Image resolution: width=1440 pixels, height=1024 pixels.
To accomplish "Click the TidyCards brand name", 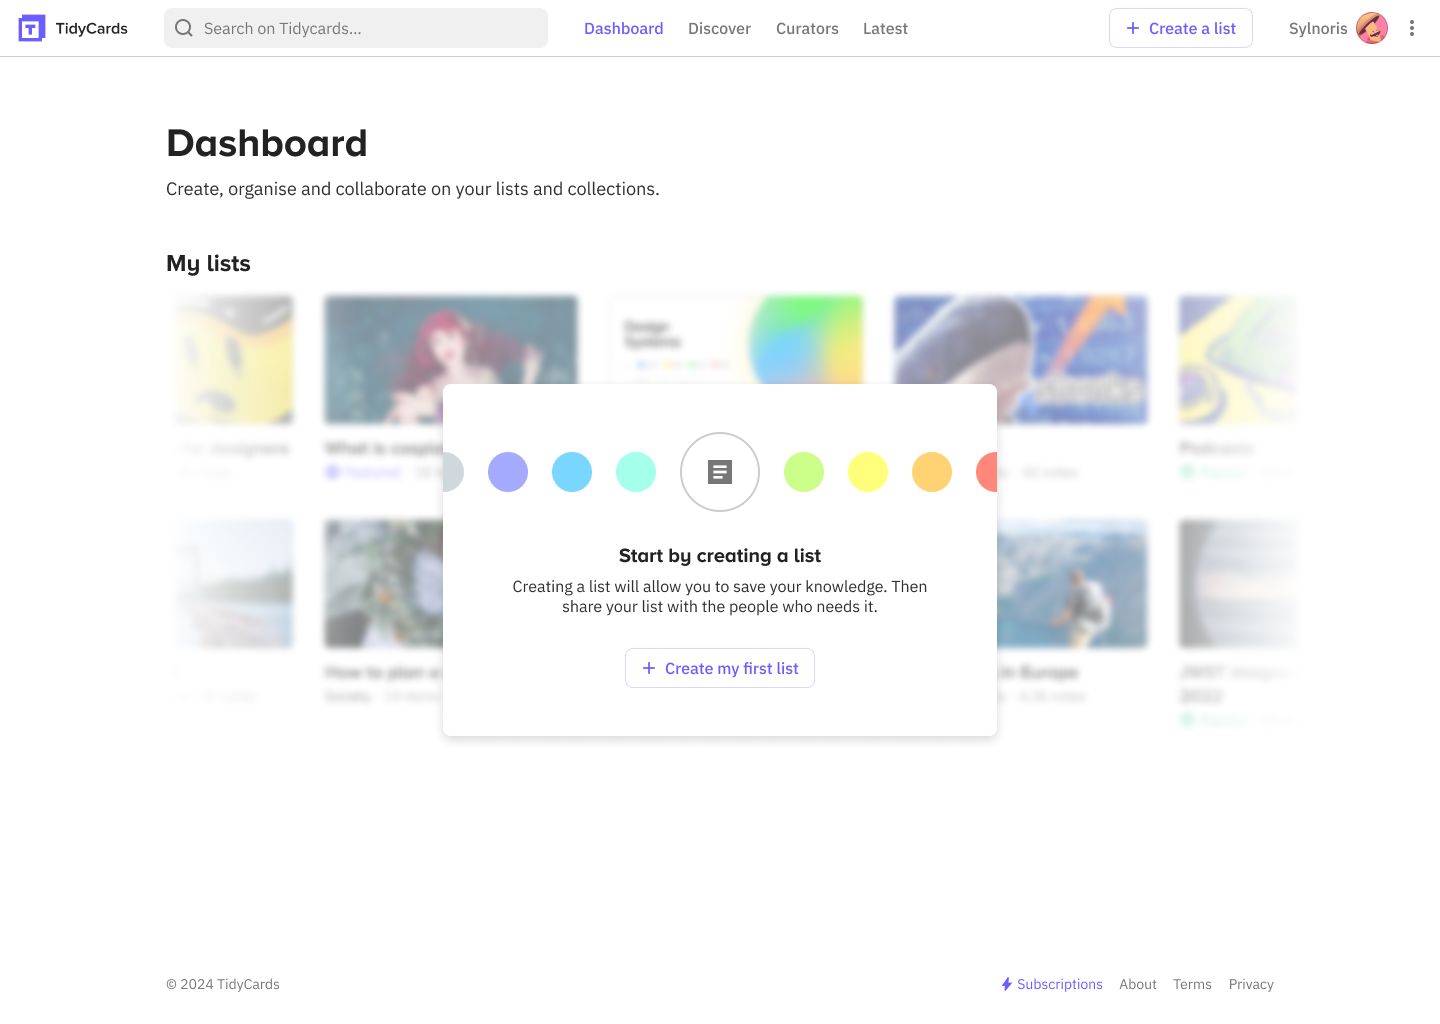I will click(x=92, y=28).
